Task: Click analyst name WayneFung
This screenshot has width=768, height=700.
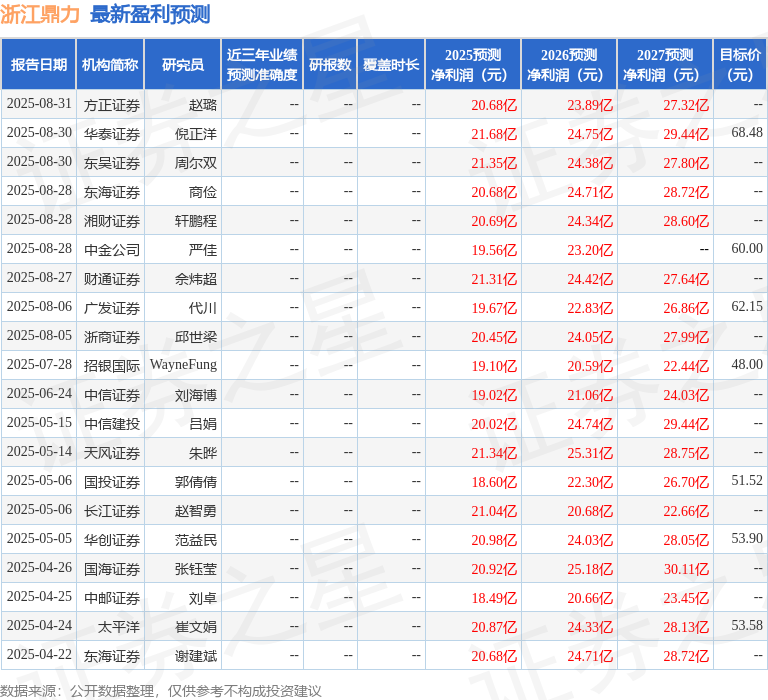Action: (x=183, y=365)
